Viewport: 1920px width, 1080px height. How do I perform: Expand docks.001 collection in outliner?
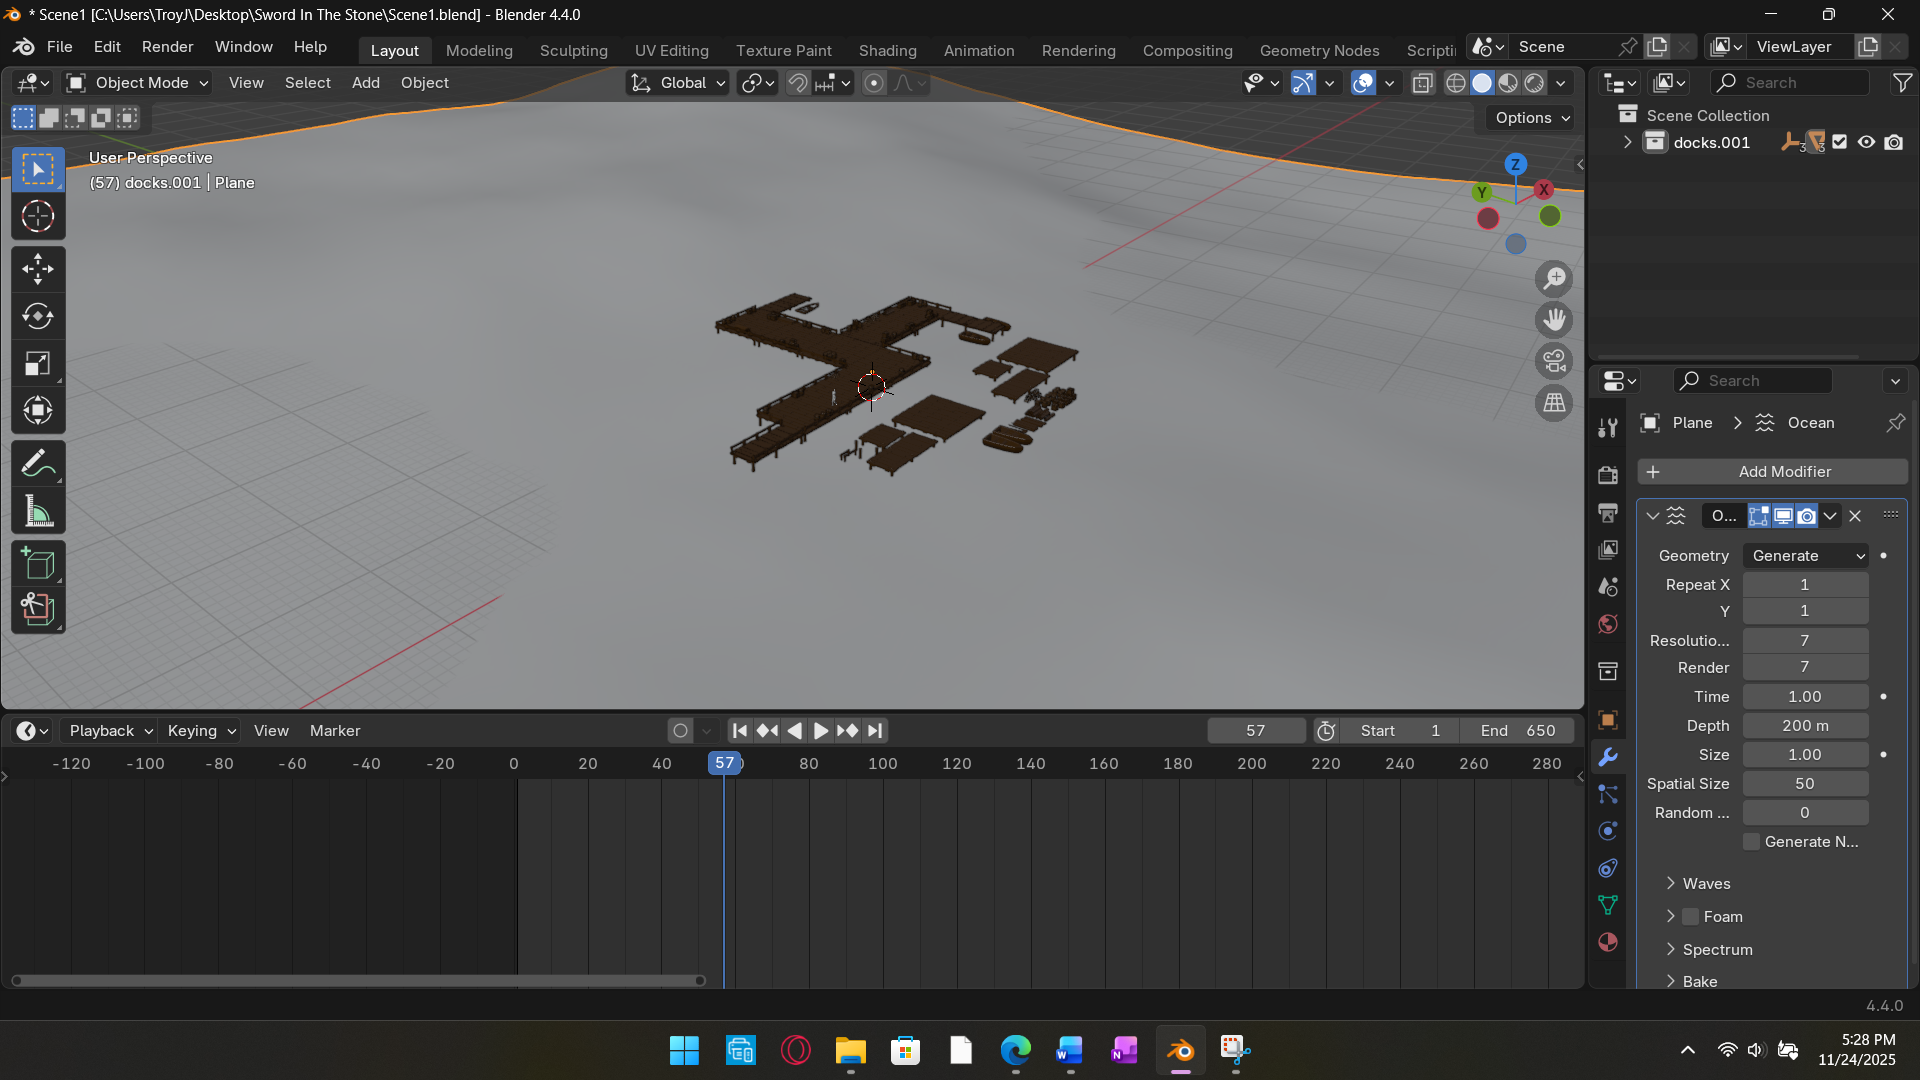(x=1628, y=142)
